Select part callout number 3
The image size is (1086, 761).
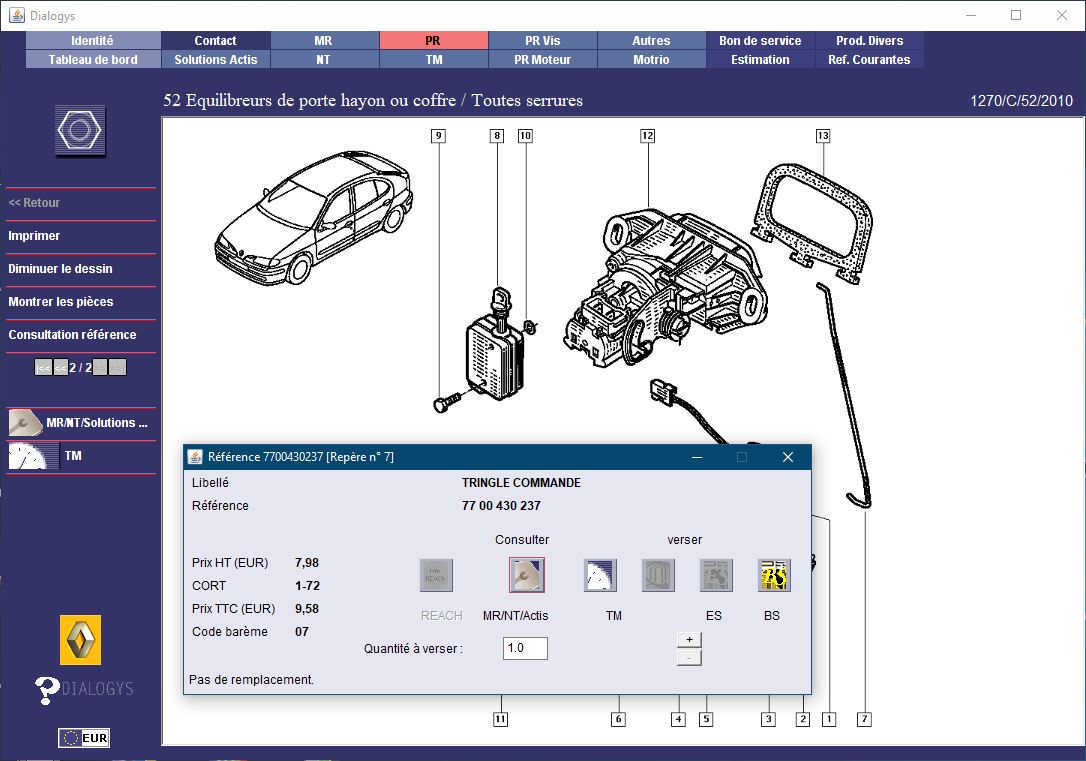(768, 719)
